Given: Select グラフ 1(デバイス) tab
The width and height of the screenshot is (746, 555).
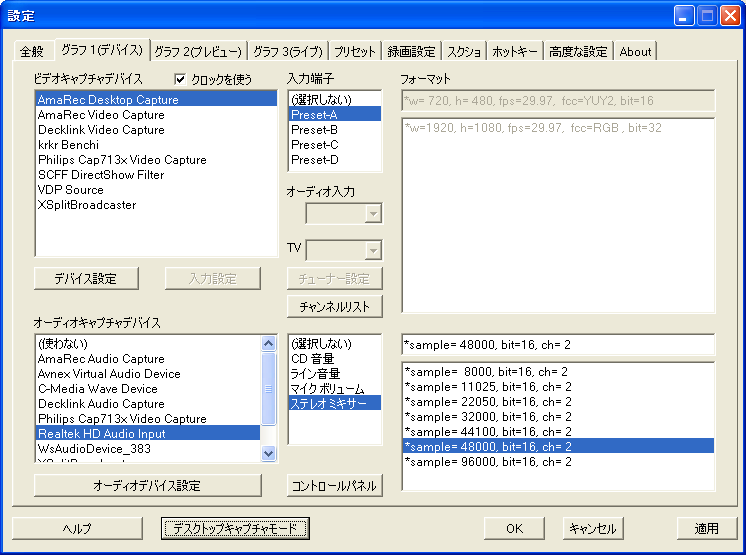Looking at the screenshot, I should (102, 49).
